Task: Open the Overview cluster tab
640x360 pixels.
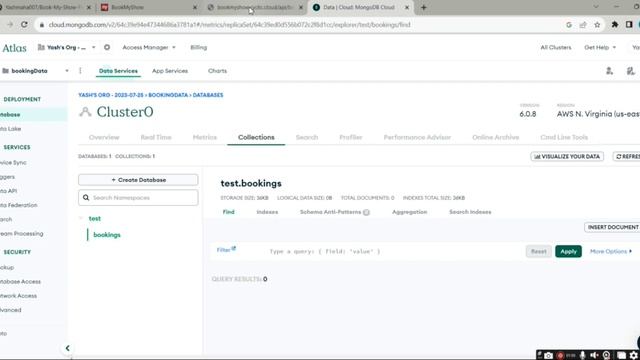Action: coord(104,137)
